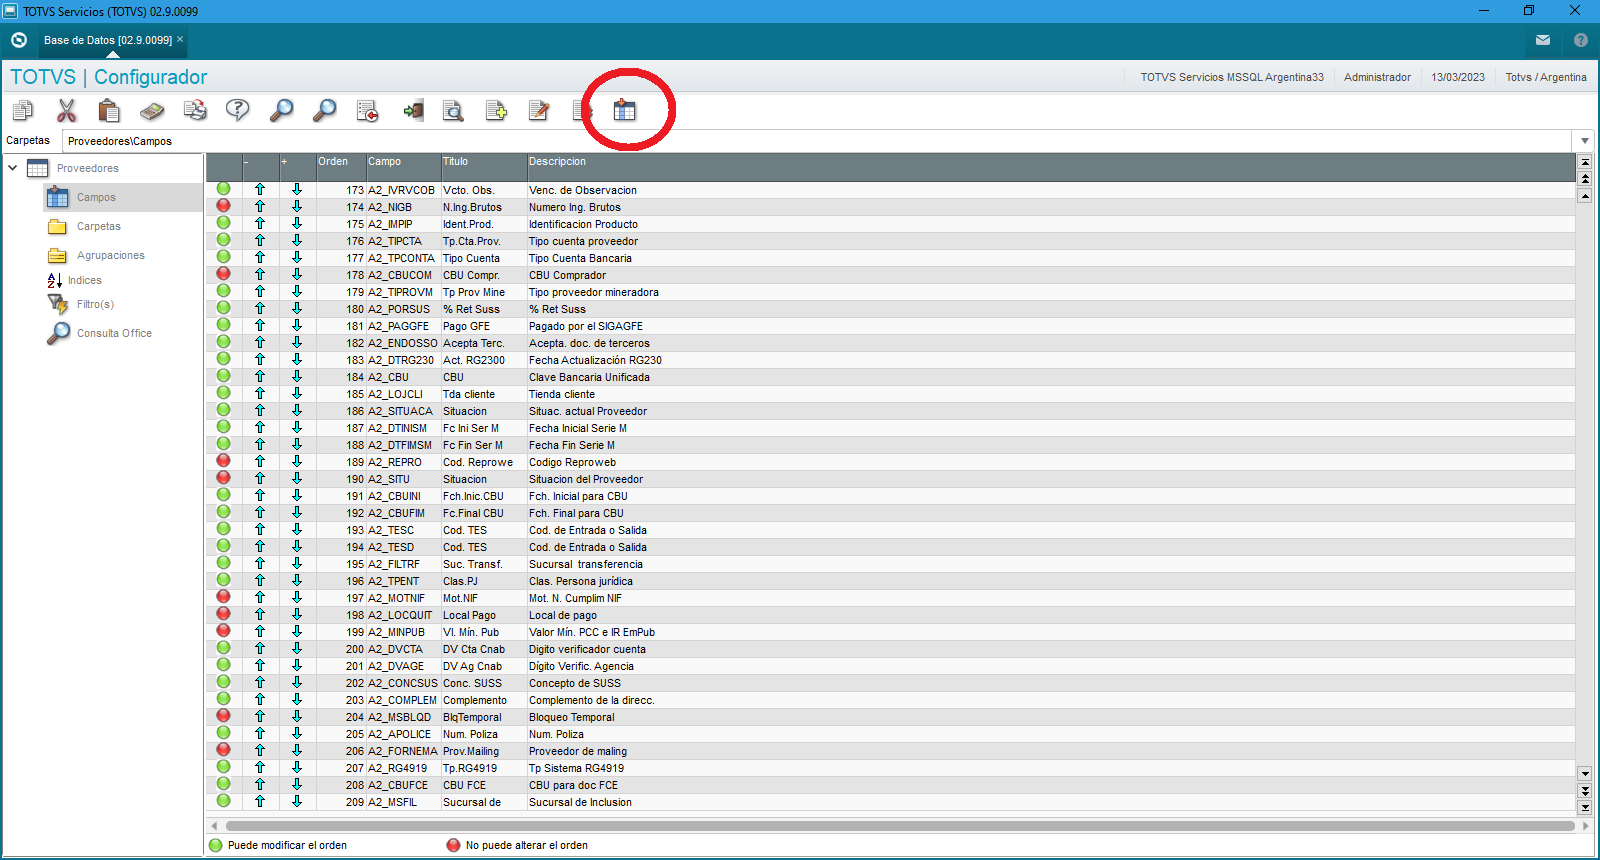Click the Orden column header
1600x860 pixels.
340,166
